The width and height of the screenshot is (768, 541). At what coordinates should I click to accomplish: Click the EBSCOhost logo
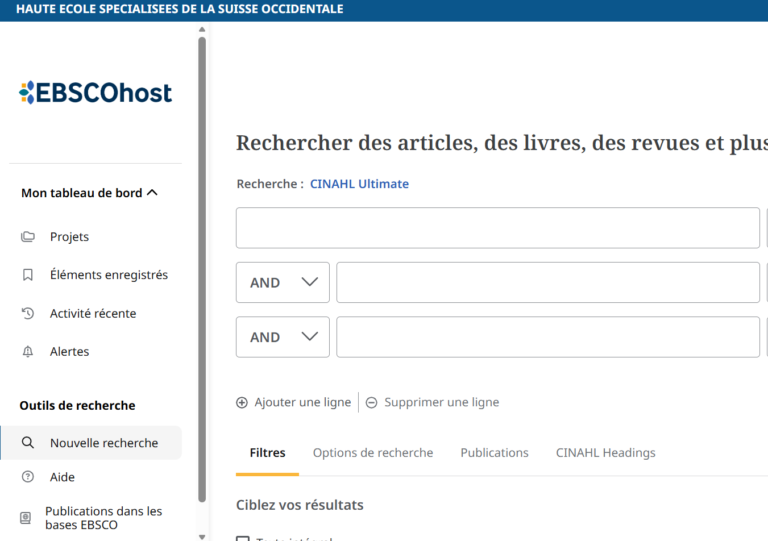[x=95, y=93]
